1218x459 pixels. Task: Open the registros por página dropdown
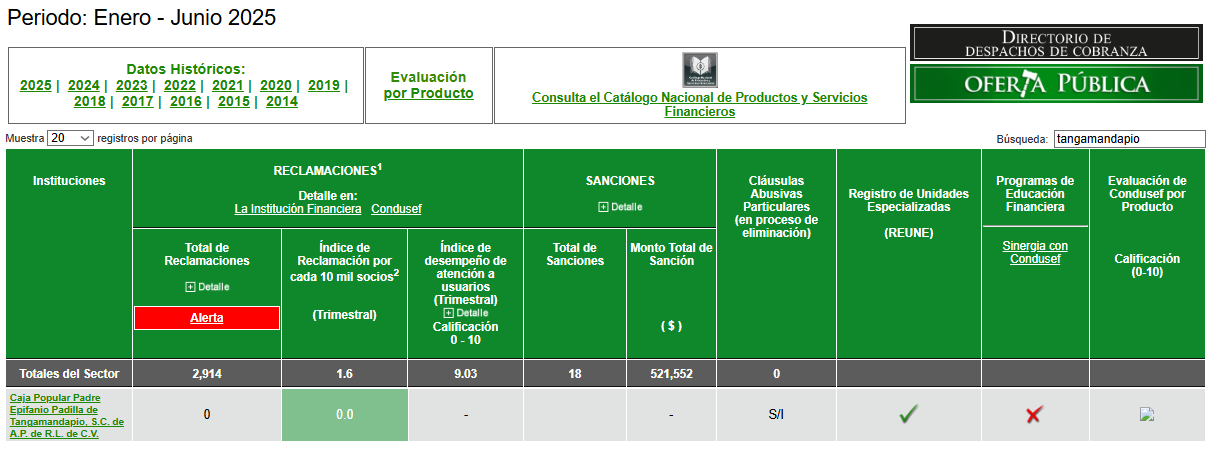70,138
